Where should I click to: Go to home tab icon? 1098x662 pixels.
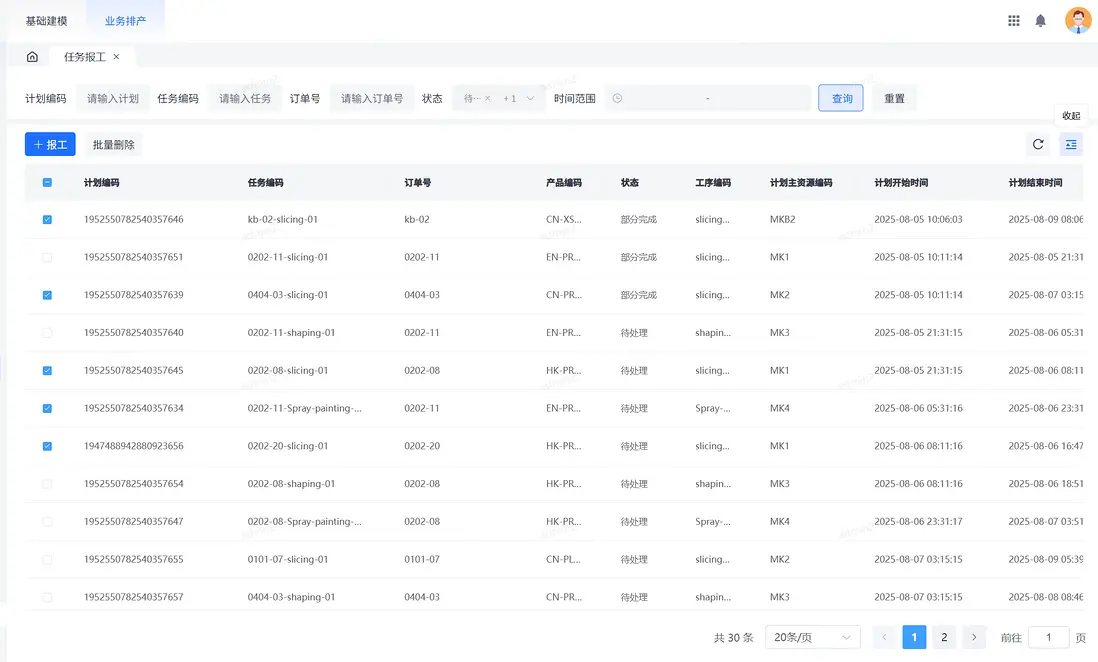(32, 57)
